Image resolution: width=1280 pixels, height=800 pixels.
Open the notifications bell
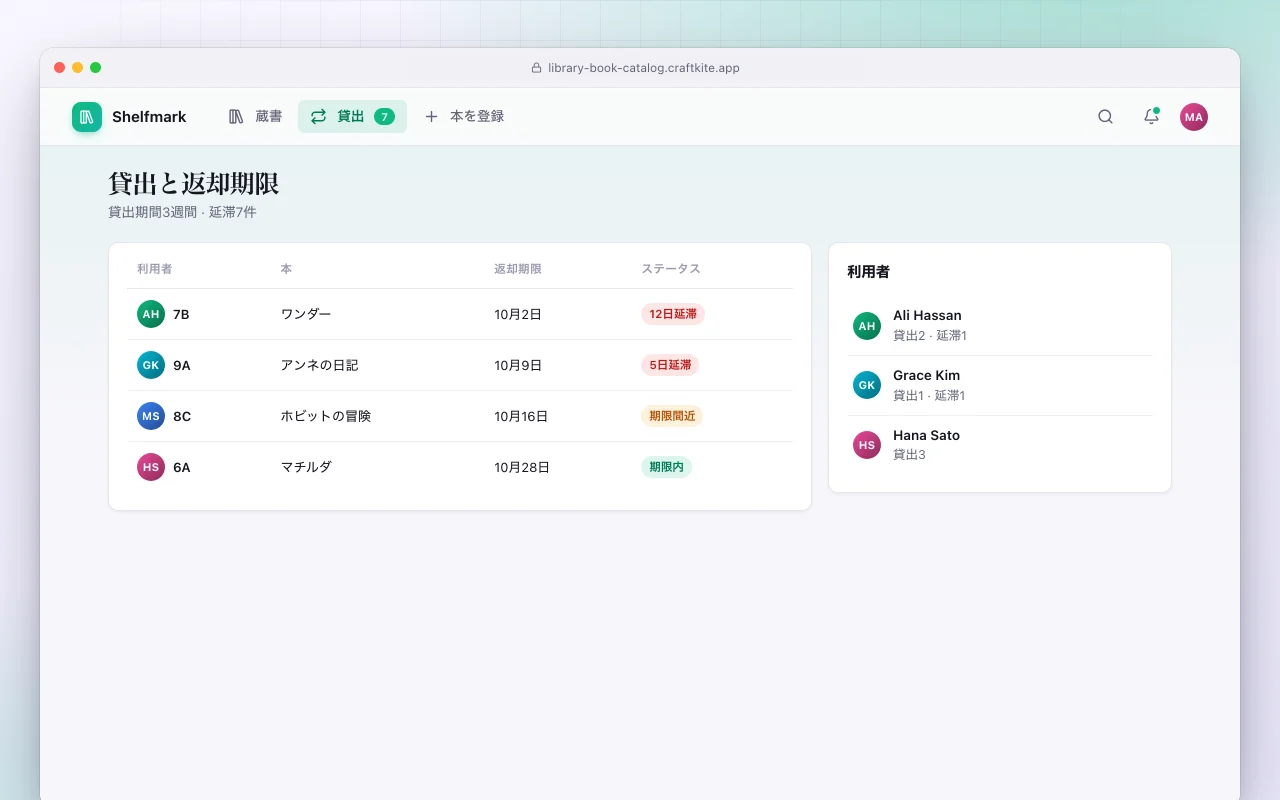[1151, 117]
